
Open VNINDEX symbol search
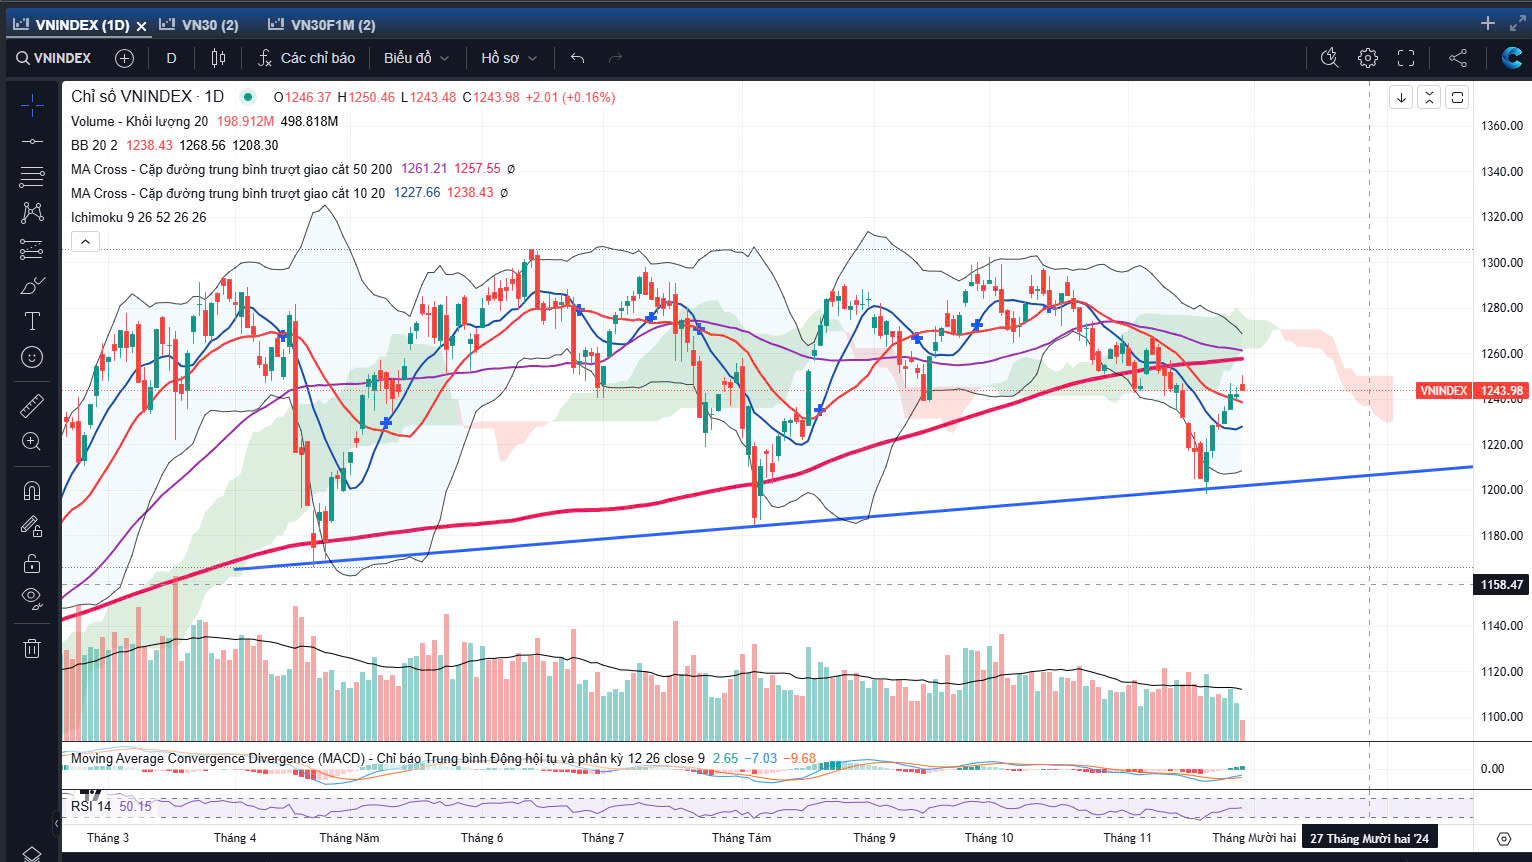54,58
